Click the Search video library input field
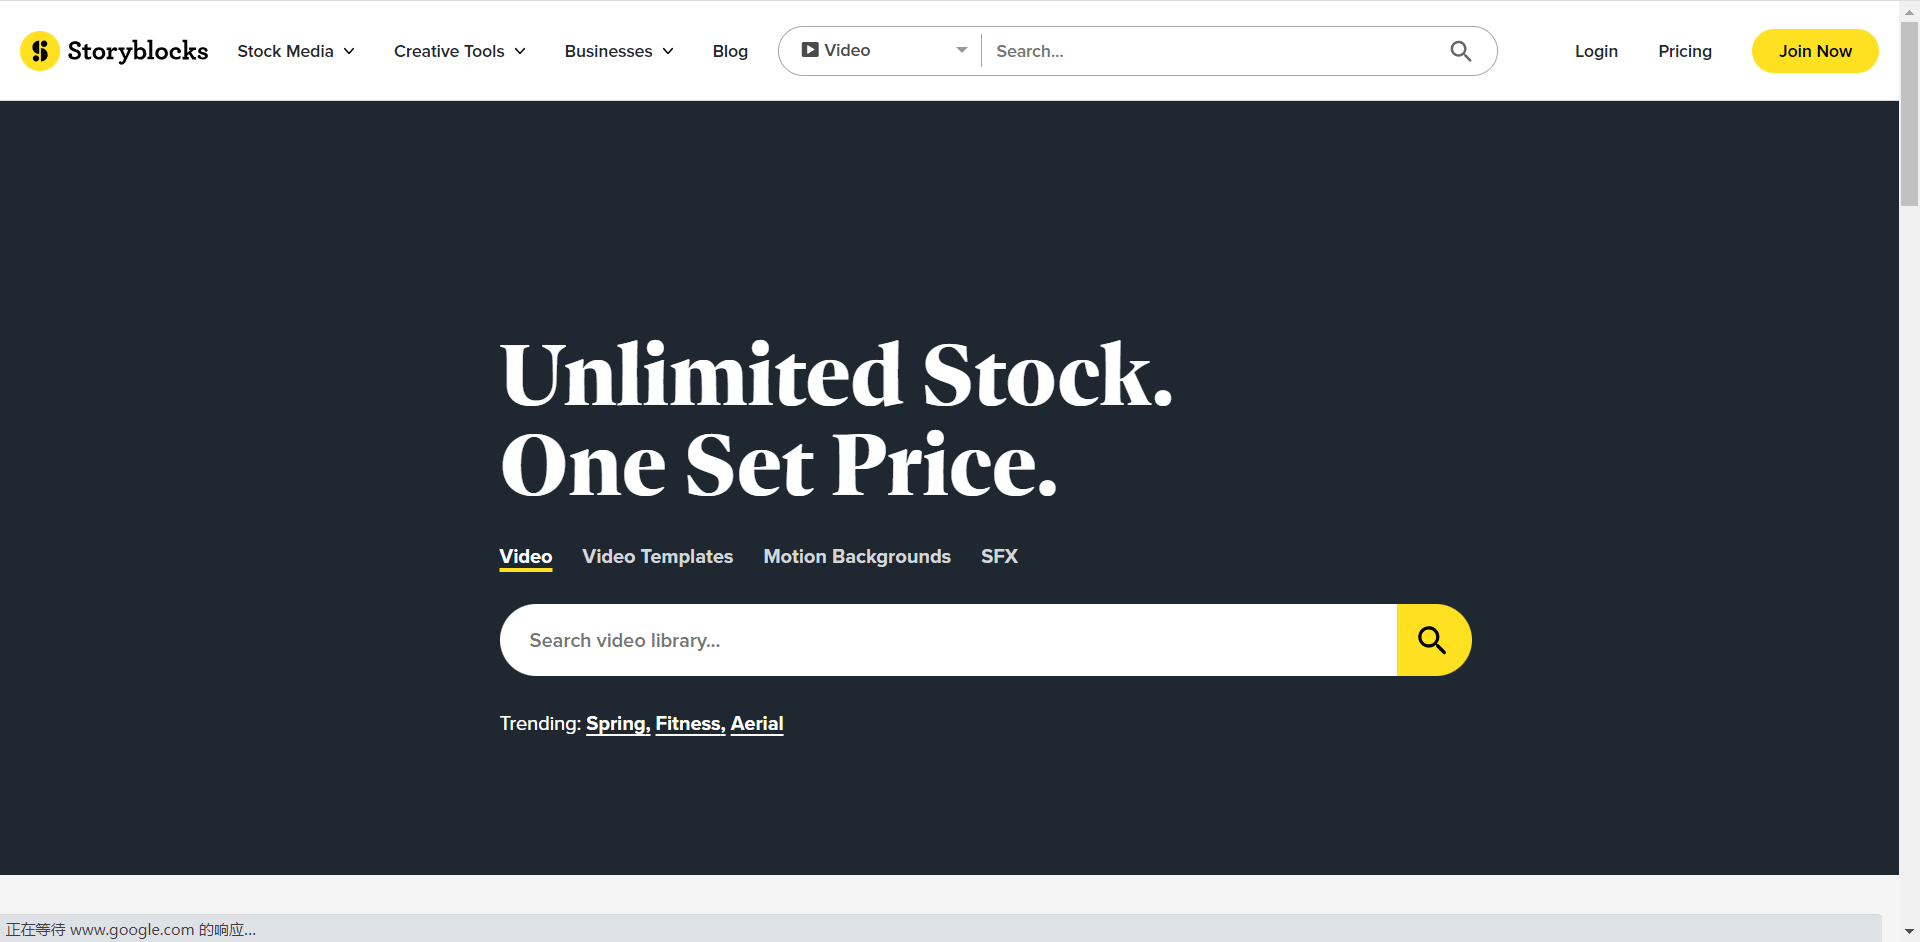 click(948, 640)
